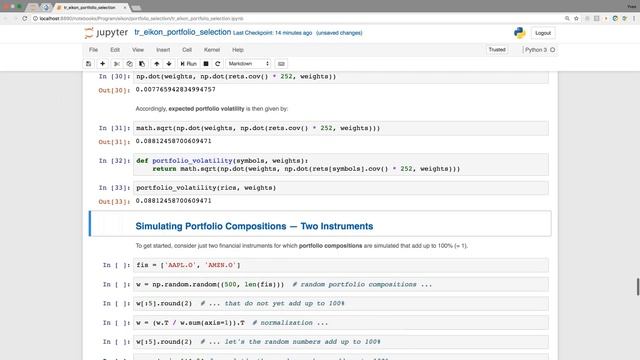Move the selected cell down
The image size is (640, 360).
point(169,64)
